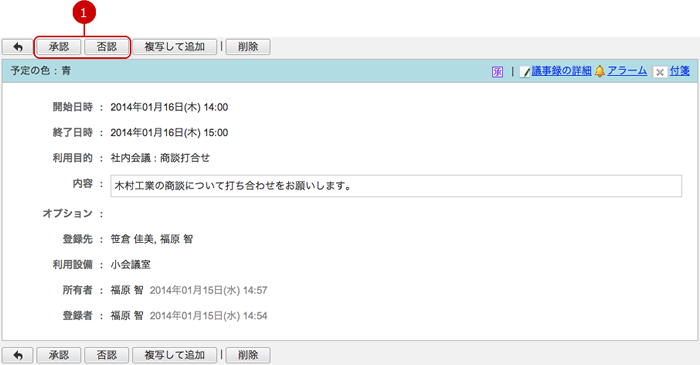Image resolution: width=700 pixels, height=365 pixels.
Task: Click the 内容 text box about 木村工業
Action: tap(396, 186)
